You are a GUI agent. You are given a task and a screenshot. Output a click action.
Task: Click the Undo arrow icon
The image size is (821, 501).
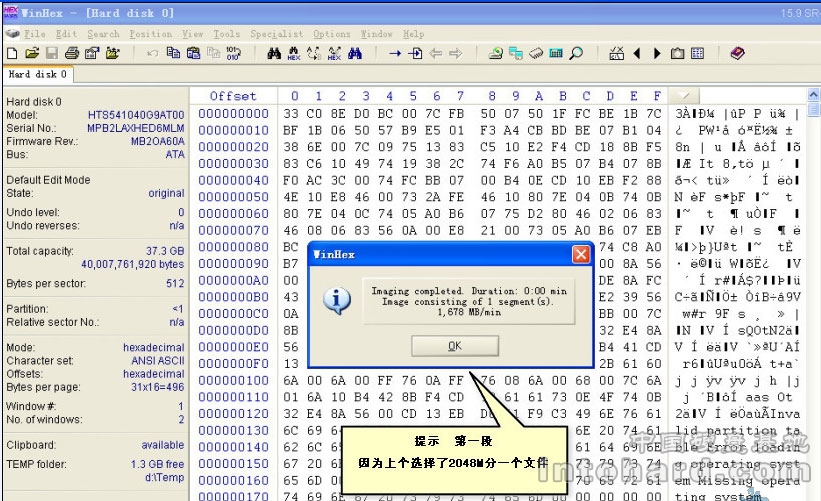tap(153, 53)
